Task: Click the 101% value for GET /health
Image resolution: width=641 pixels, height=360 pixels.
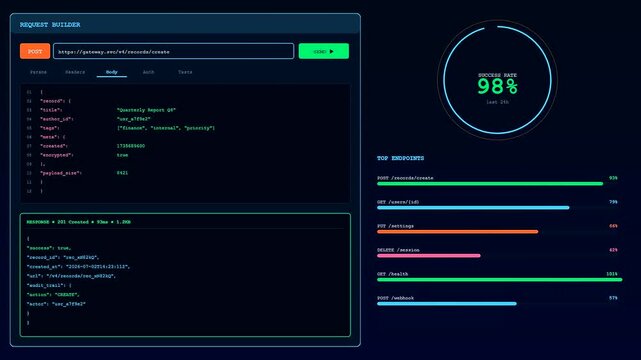Action: pyautogui.click(x=612, y=274)
